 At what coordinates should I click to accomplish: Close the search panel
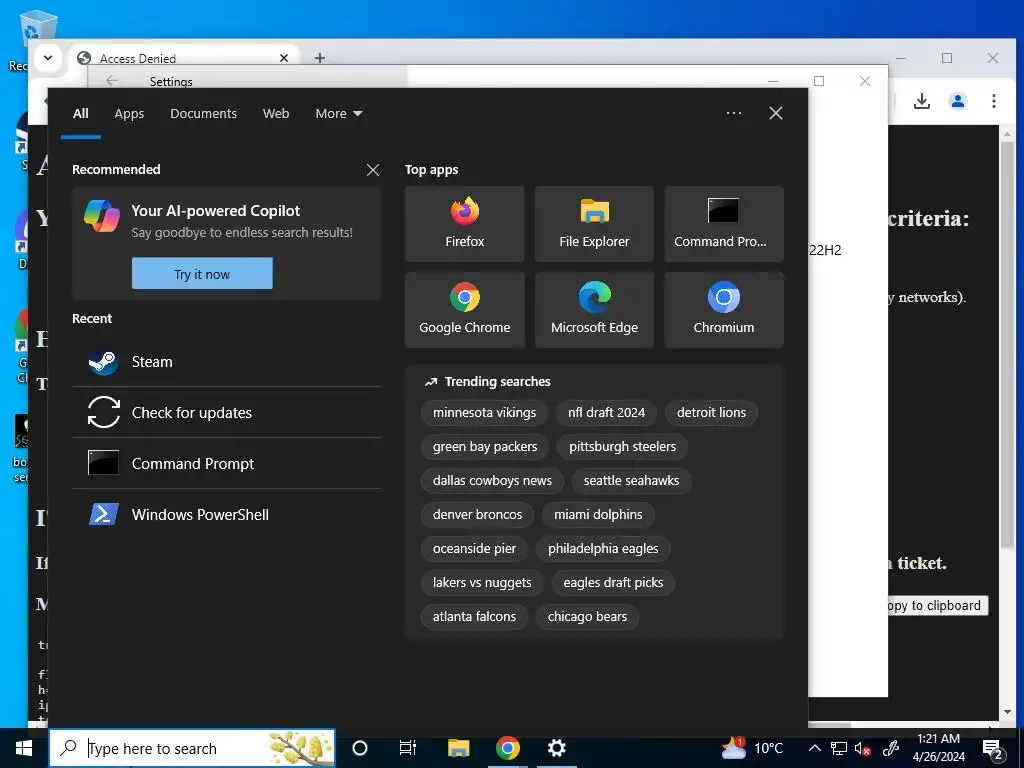tap(776, 113)
